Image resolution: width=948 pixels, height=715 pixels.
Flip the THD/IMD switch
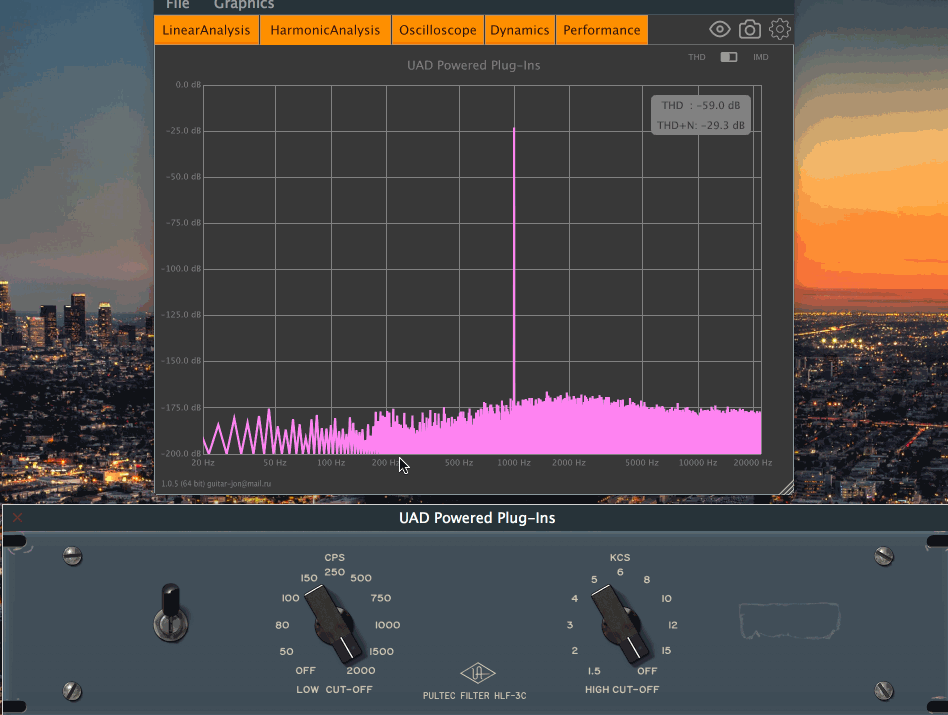(729, 57)
